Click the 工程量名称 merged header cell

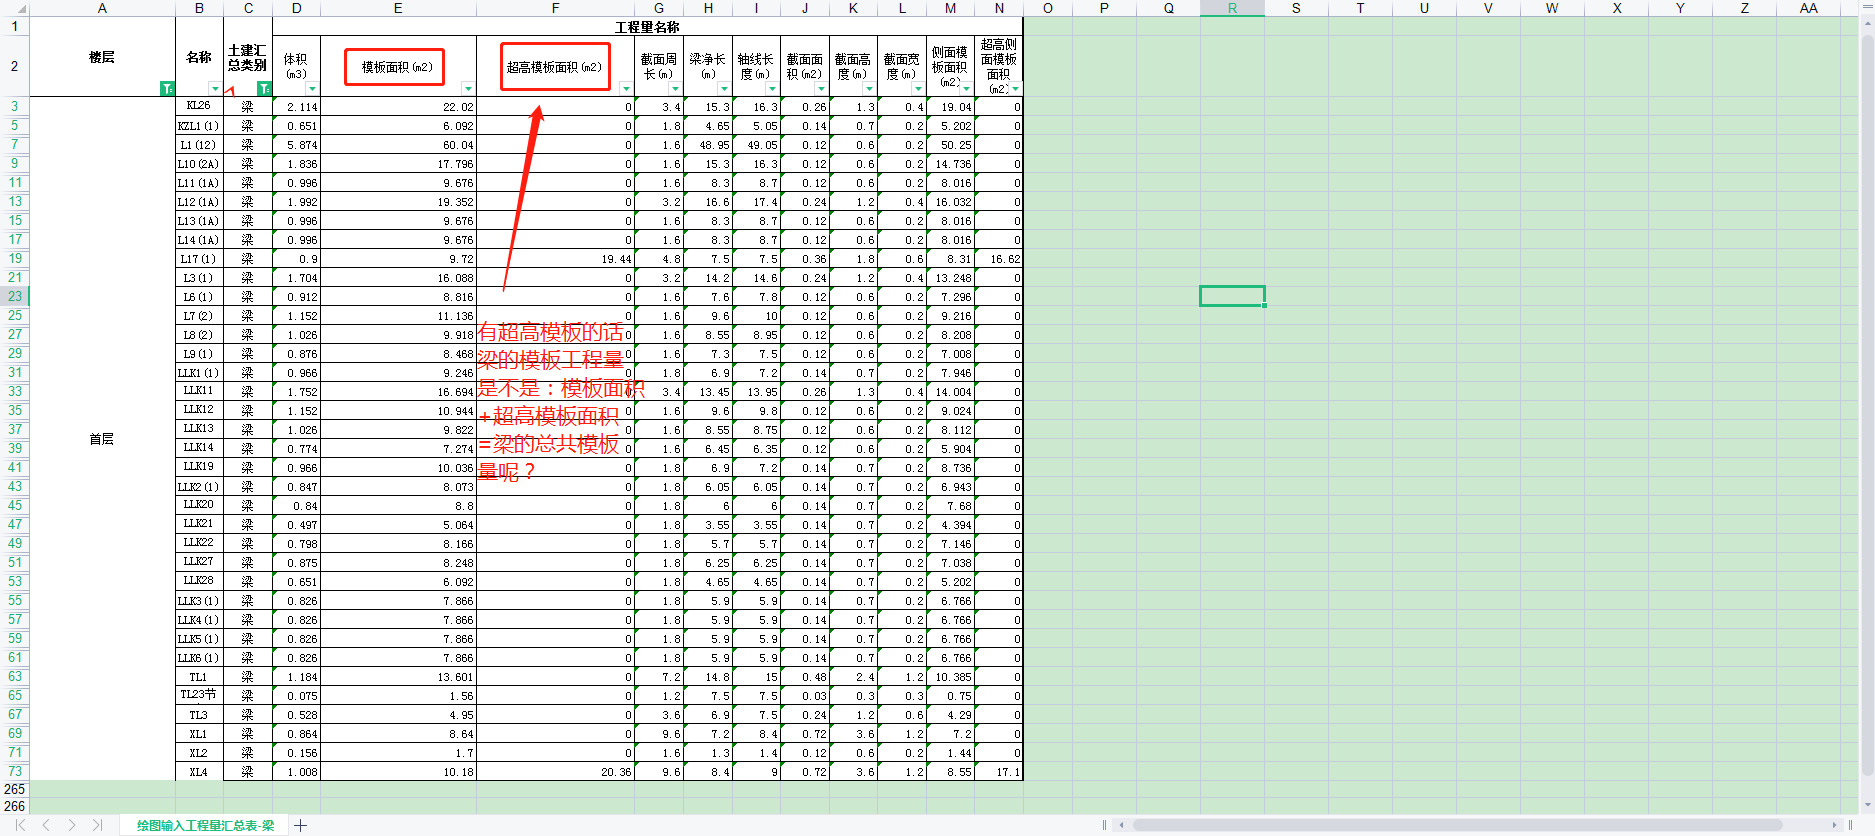pos(647,27)
